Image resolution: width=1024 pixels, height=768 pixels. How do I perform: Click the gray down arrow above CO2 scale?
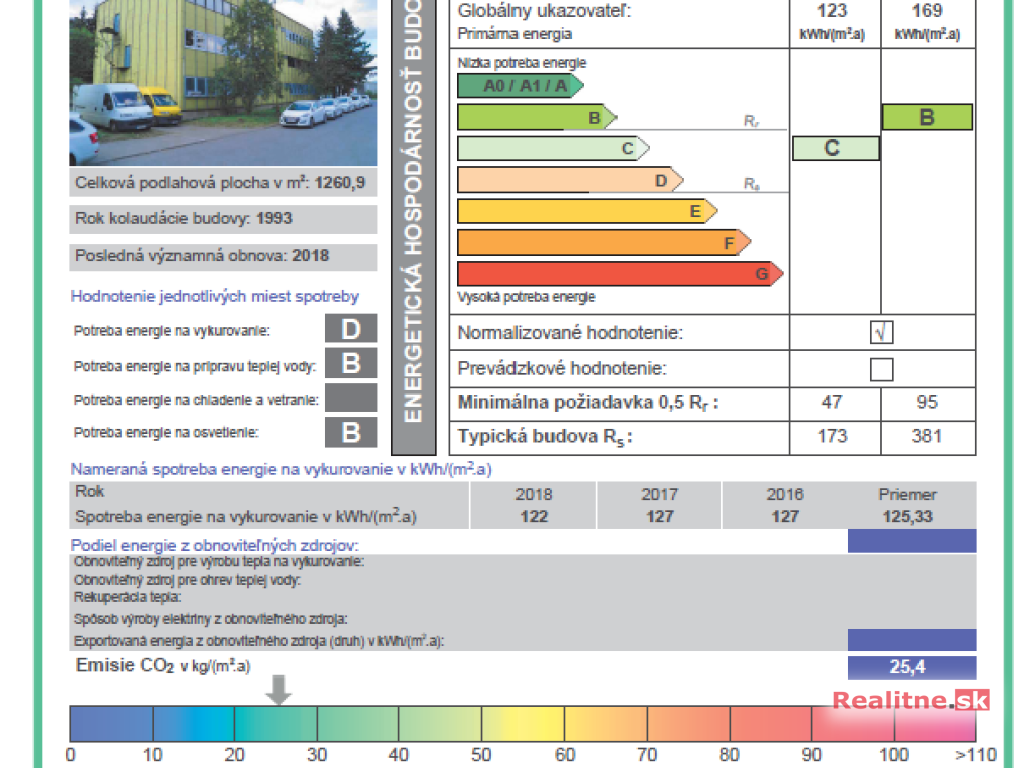click(x=280, y=690)
